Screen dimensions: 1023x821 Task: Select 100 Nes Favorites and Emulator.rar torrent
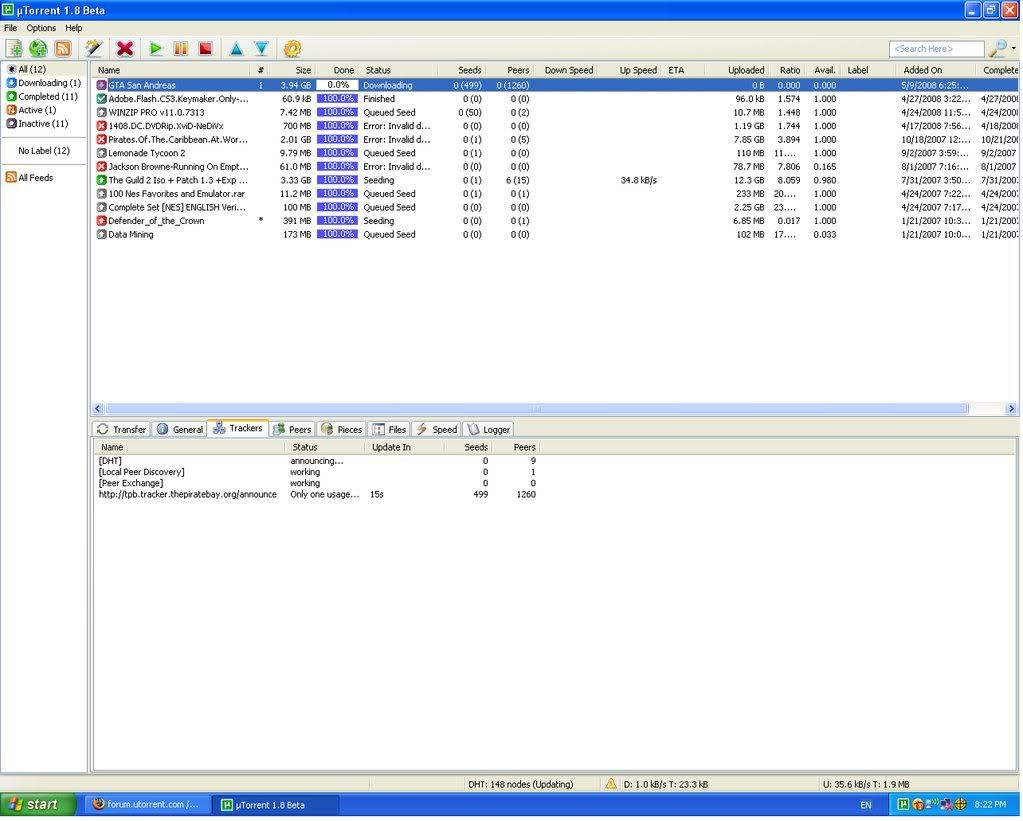click(x=557, y=194)
